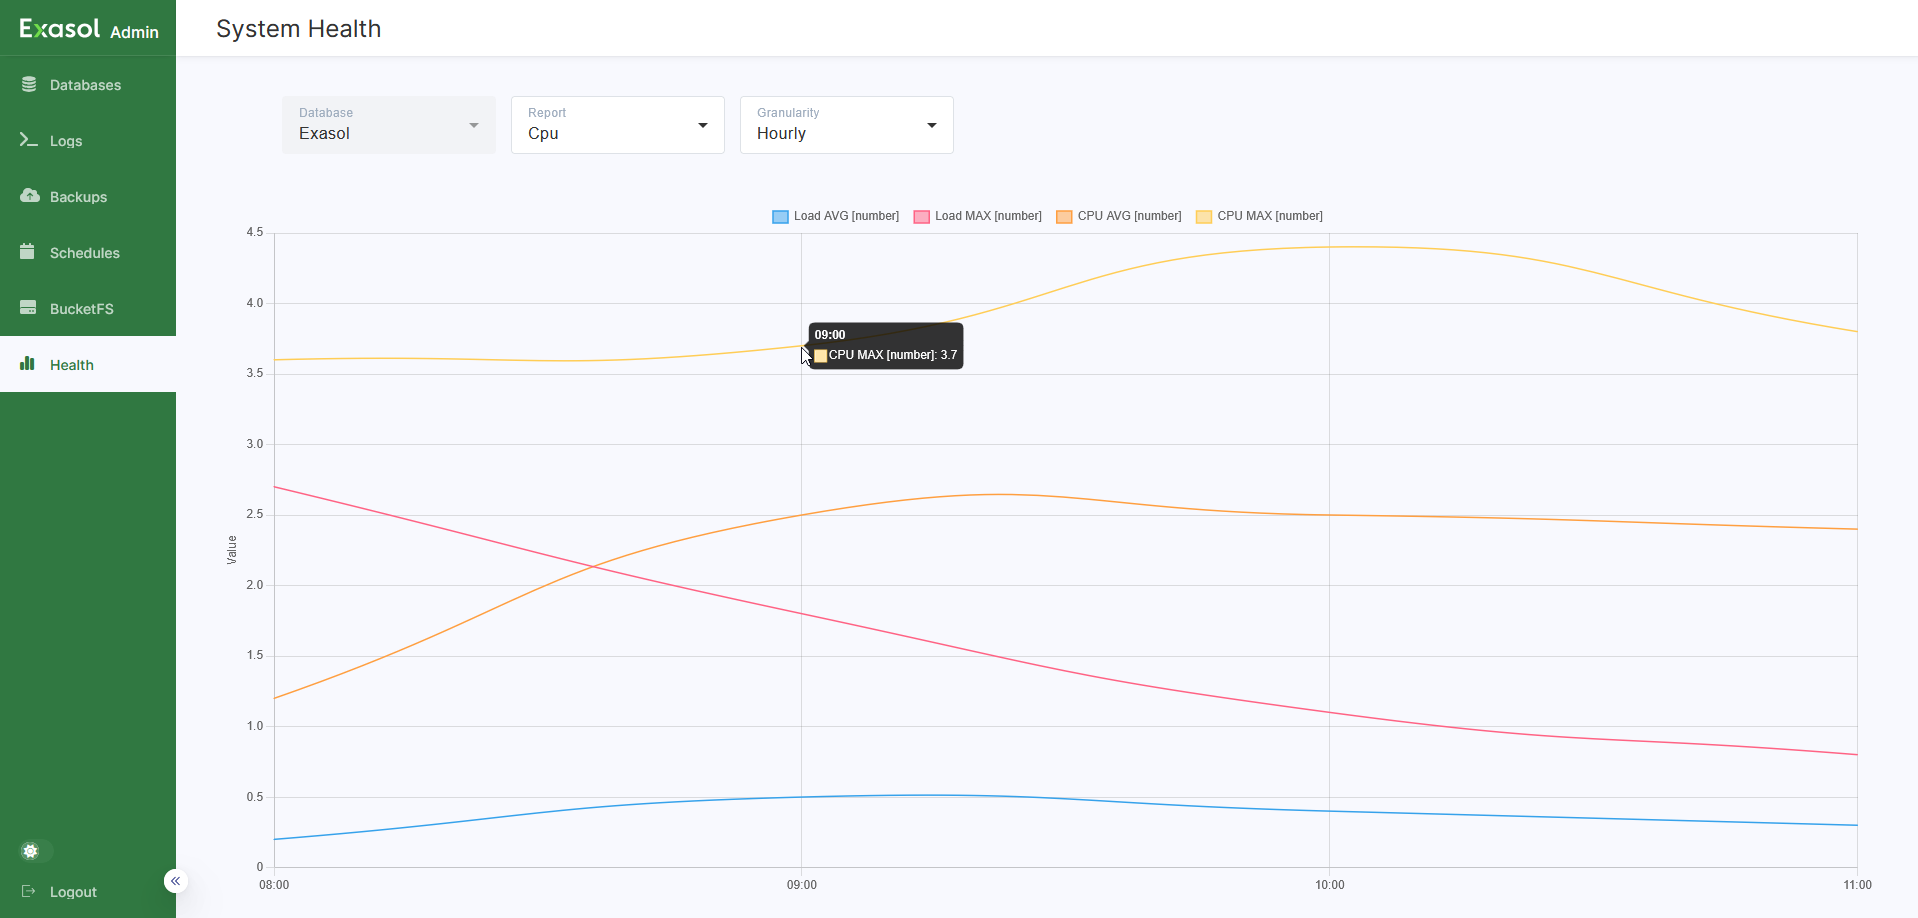This screenshot has width=1918, height=918.
Task: Go to the Backups menu item
Action: [78, 197]
